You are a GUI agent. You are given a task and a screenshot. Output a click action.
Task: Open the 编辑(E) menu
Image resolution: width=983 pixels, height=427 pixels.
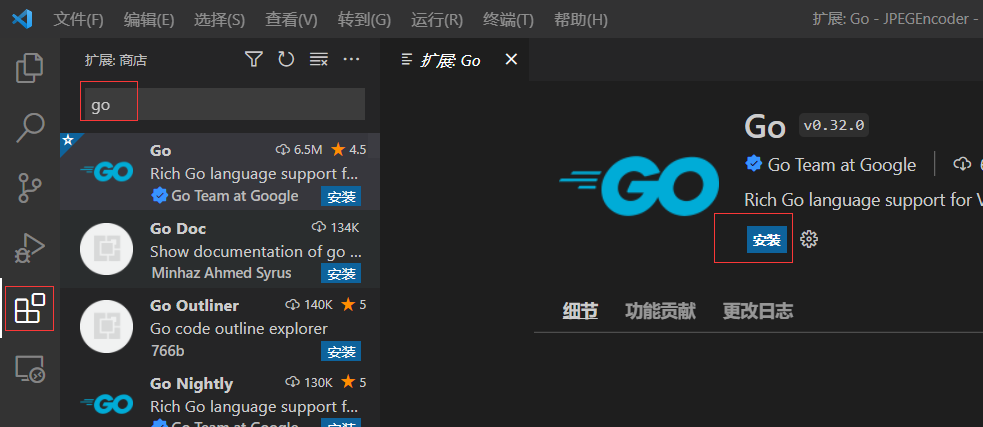(x=149, y=20)
